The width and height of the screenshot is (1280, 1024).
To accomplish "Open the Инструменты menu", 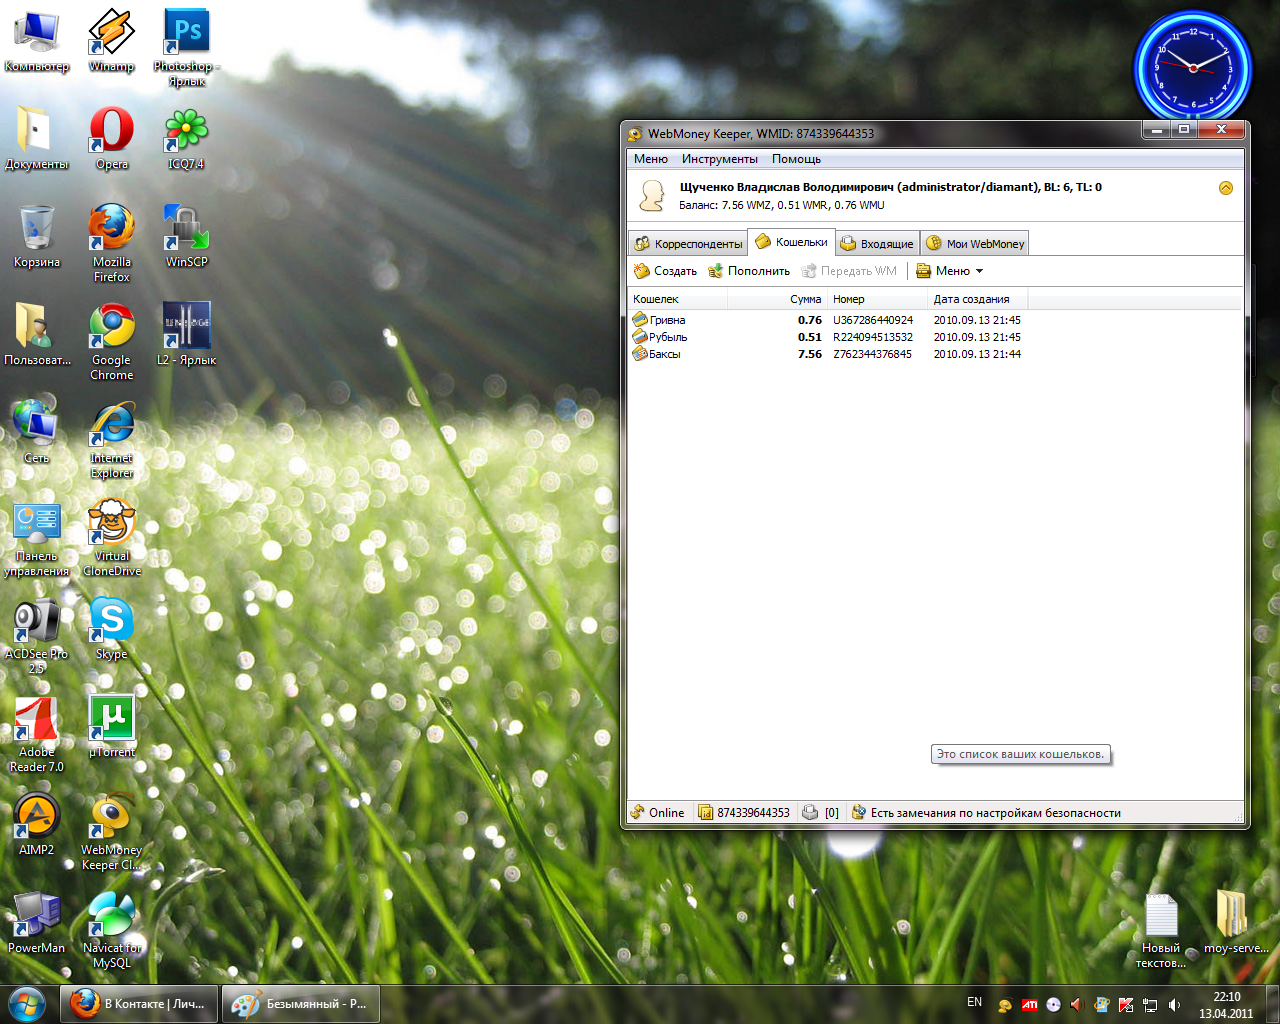I will pyautogui.click(x=719, y=159).
